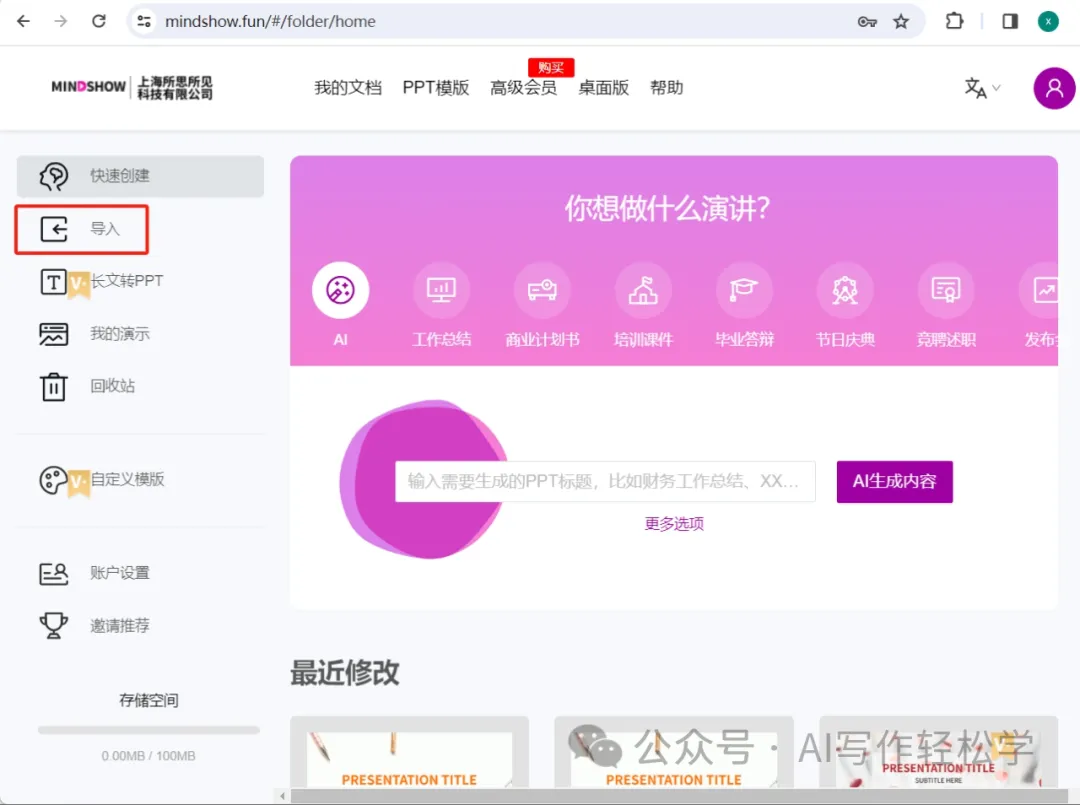Open the profile avatar menu
Image resolution: width=1080 pixels, height=805 pixels.
click(x=1054, y=88)
